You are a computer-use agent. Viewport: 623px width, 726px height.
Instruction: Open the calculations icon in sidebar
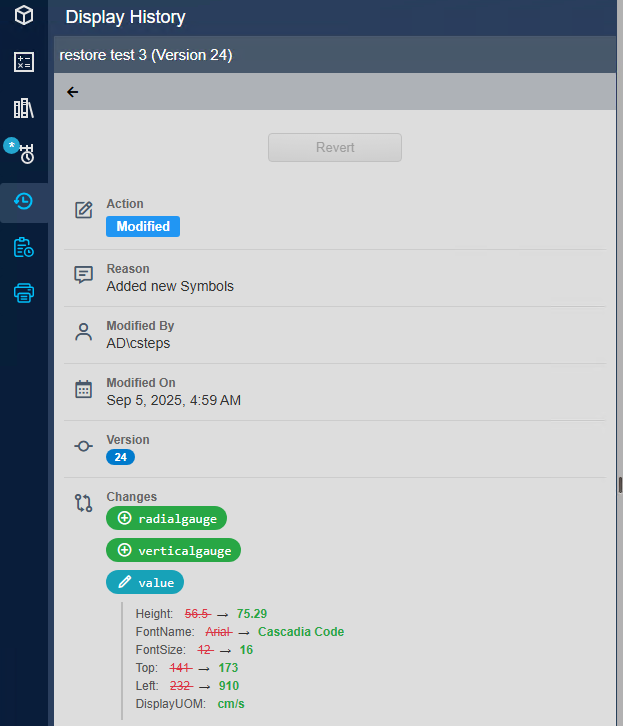(24, 62)
